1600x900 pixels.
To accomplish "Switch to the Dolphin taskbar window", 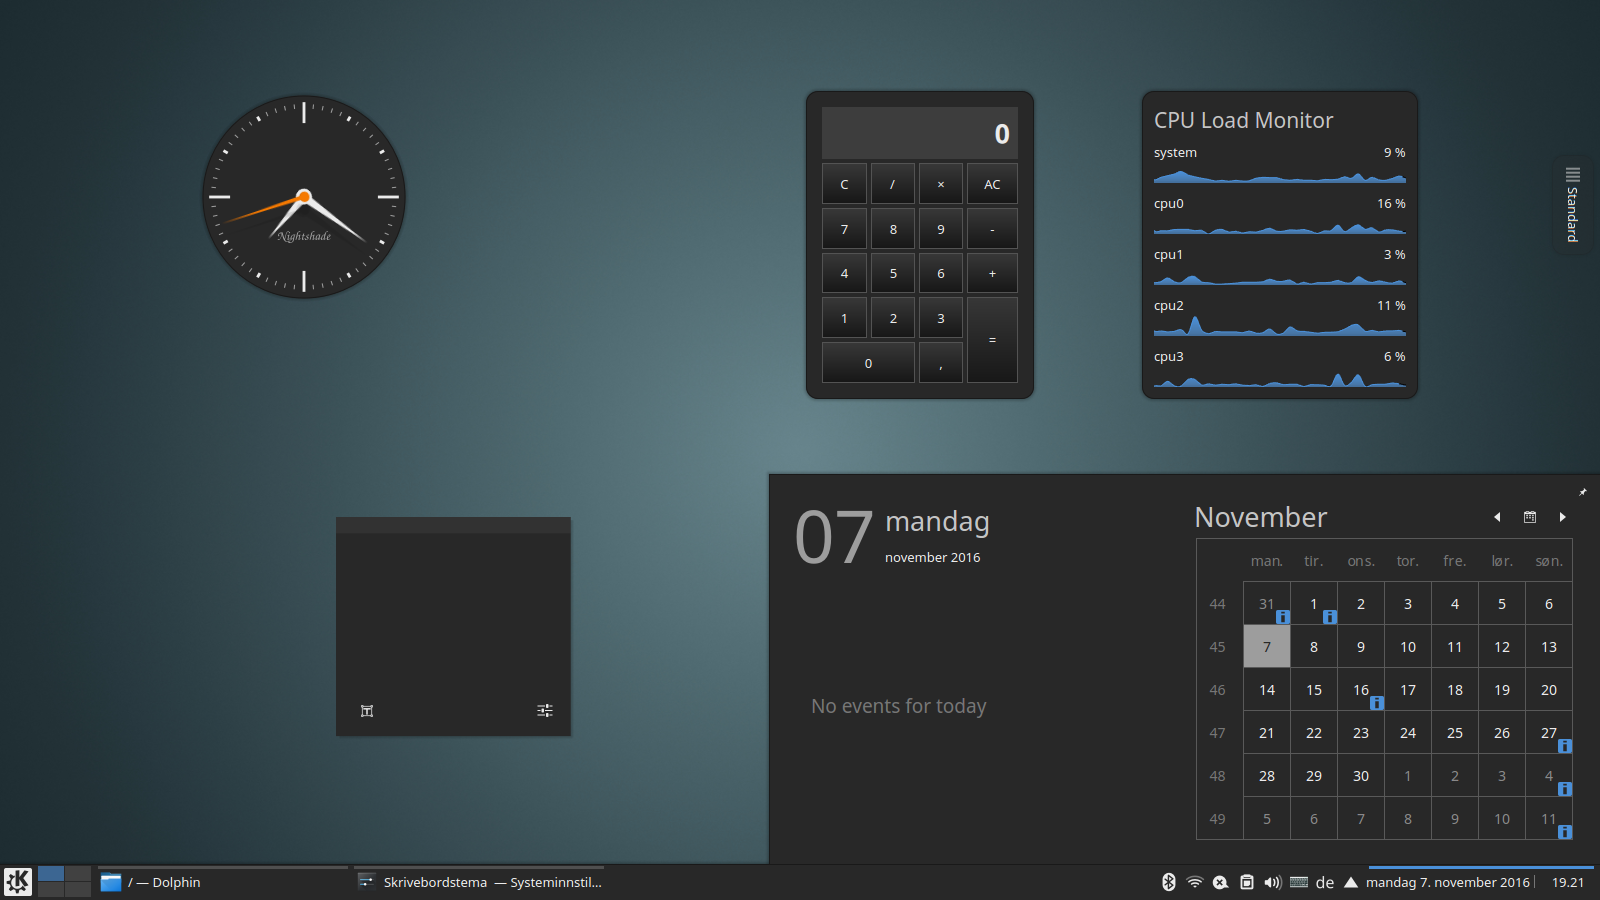I will pos(223,882).
